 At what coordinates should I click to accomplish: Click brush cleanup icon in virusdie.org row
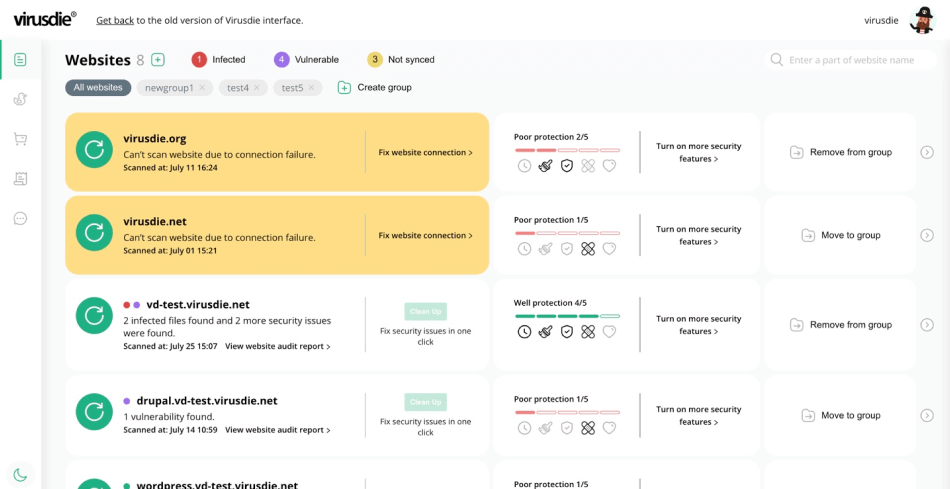[x=545, y=166]
